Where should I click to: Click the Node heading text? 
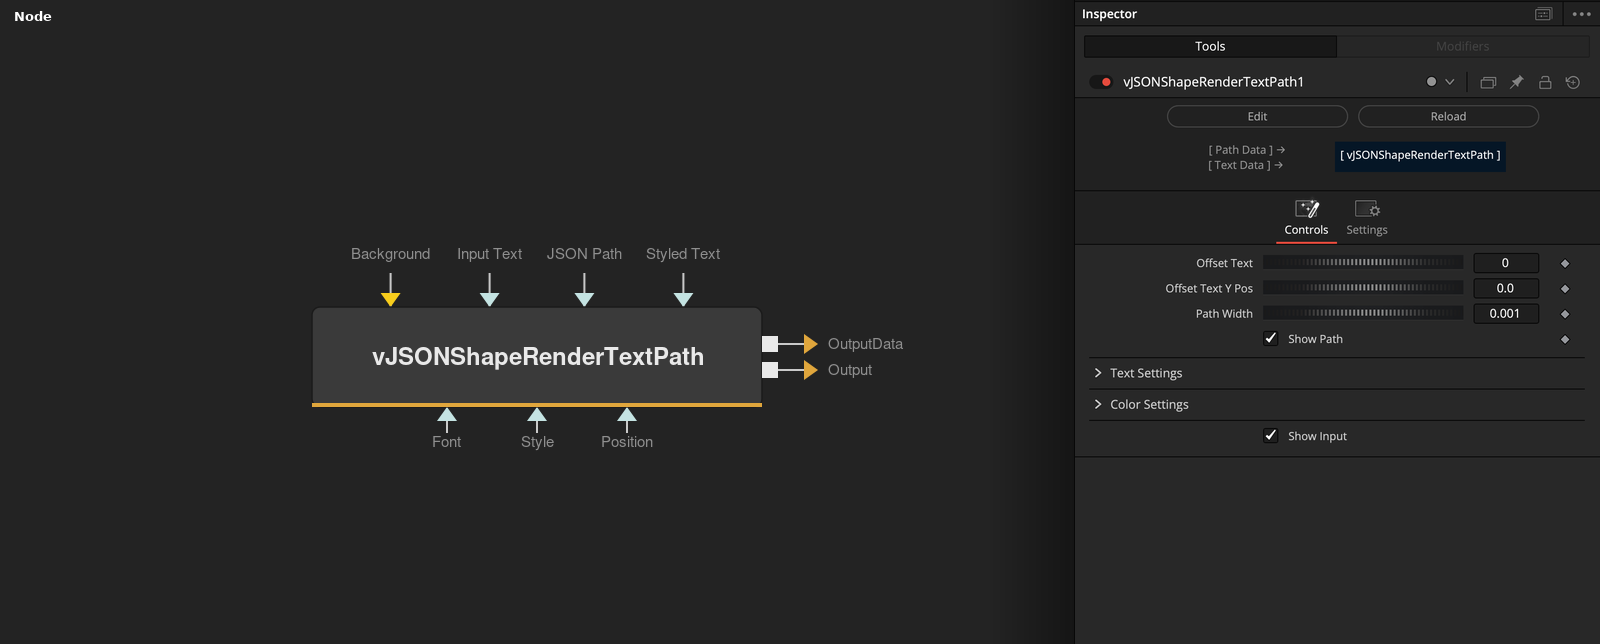click(33, 16)
